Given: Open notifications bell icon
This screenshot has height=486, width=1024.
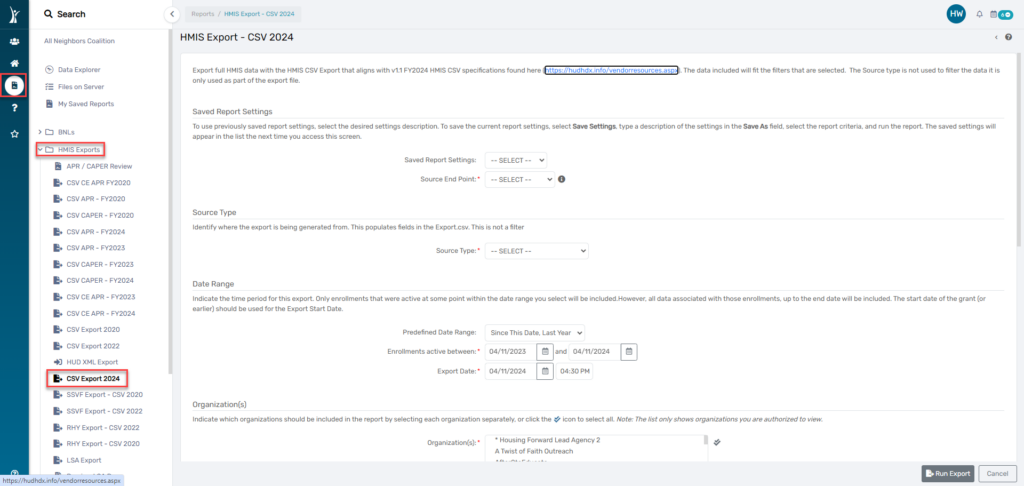Looking at the screenshot, I should [x=980, y=14].
